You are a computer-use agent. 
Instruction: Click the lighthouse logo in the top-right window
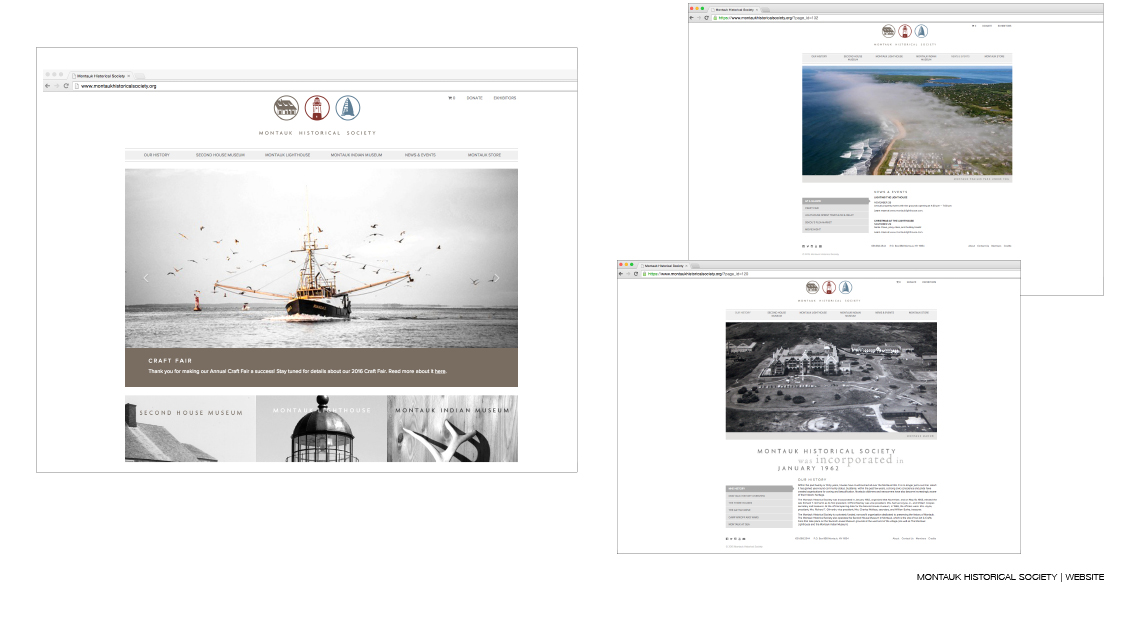click(x=904, y=31)
